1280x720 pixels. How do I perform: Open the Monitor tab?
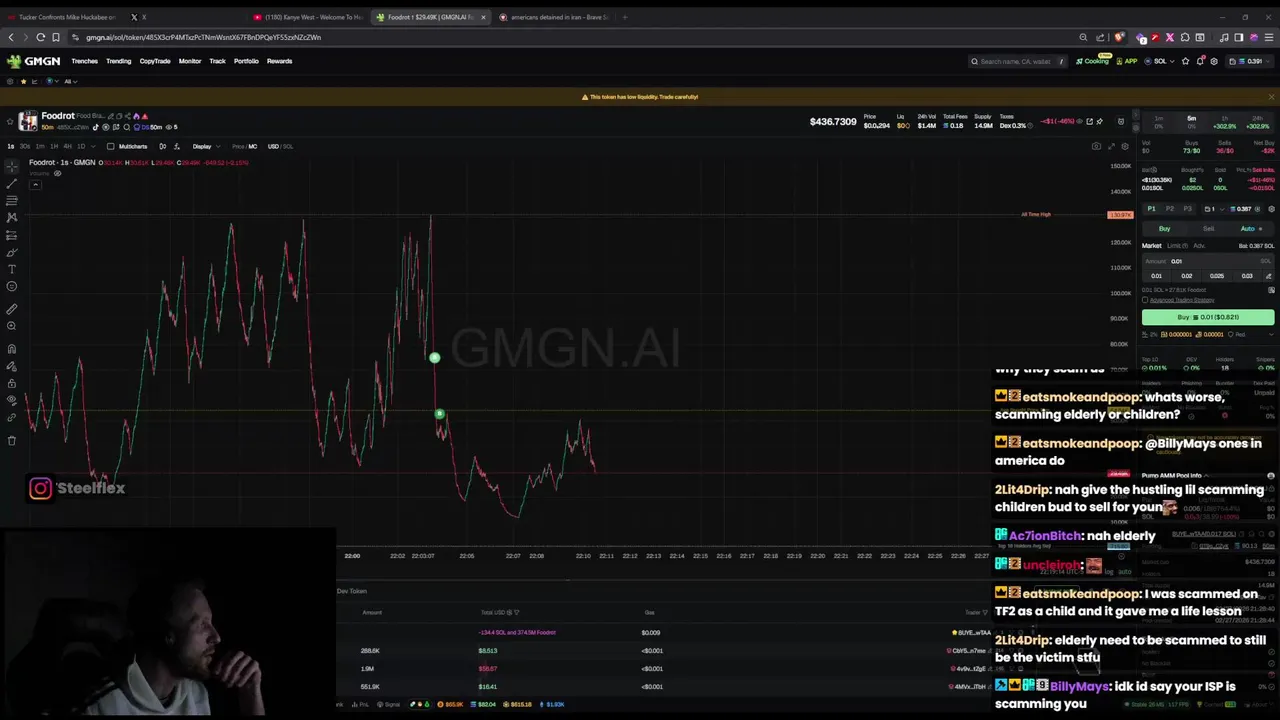pyautogui.click(x=190, y=61)
